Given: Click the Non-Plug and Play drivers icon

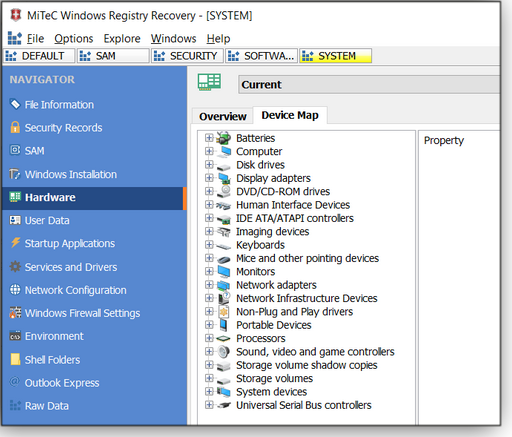Looking at the screenshot, I should coord(223,312).
